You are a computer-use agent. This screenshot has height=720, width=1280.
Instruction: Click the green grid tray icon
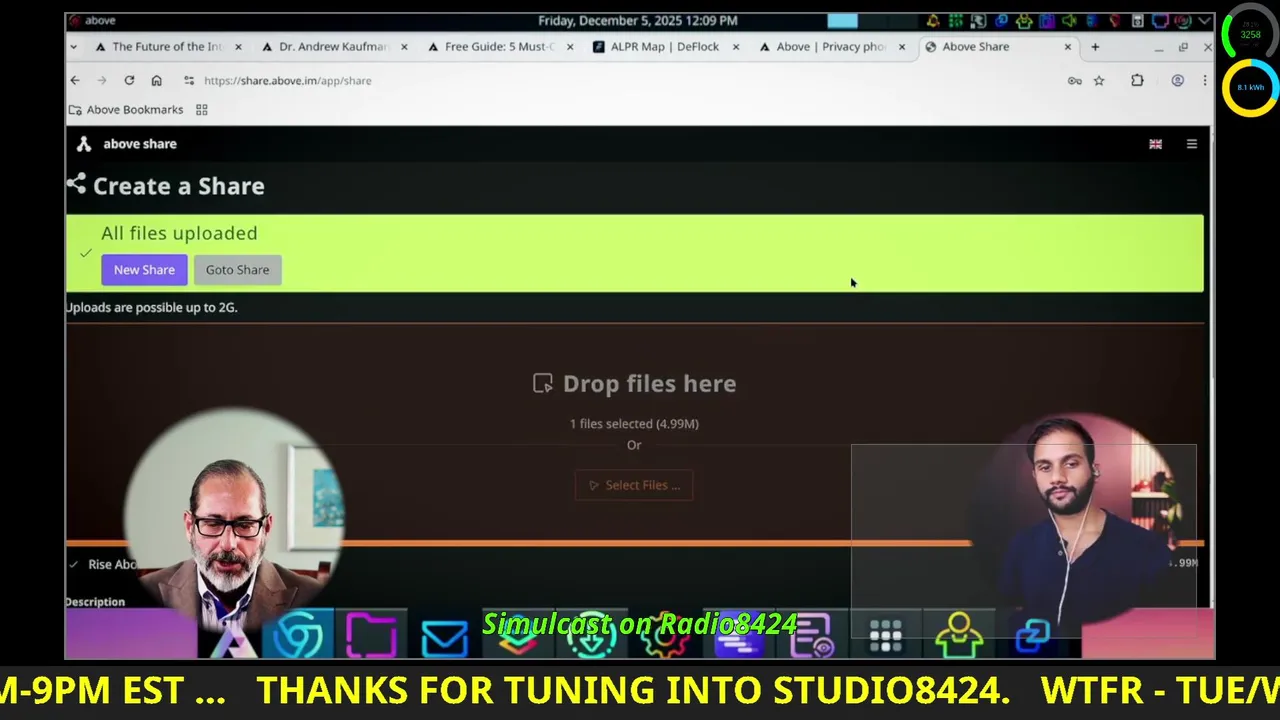956,21
